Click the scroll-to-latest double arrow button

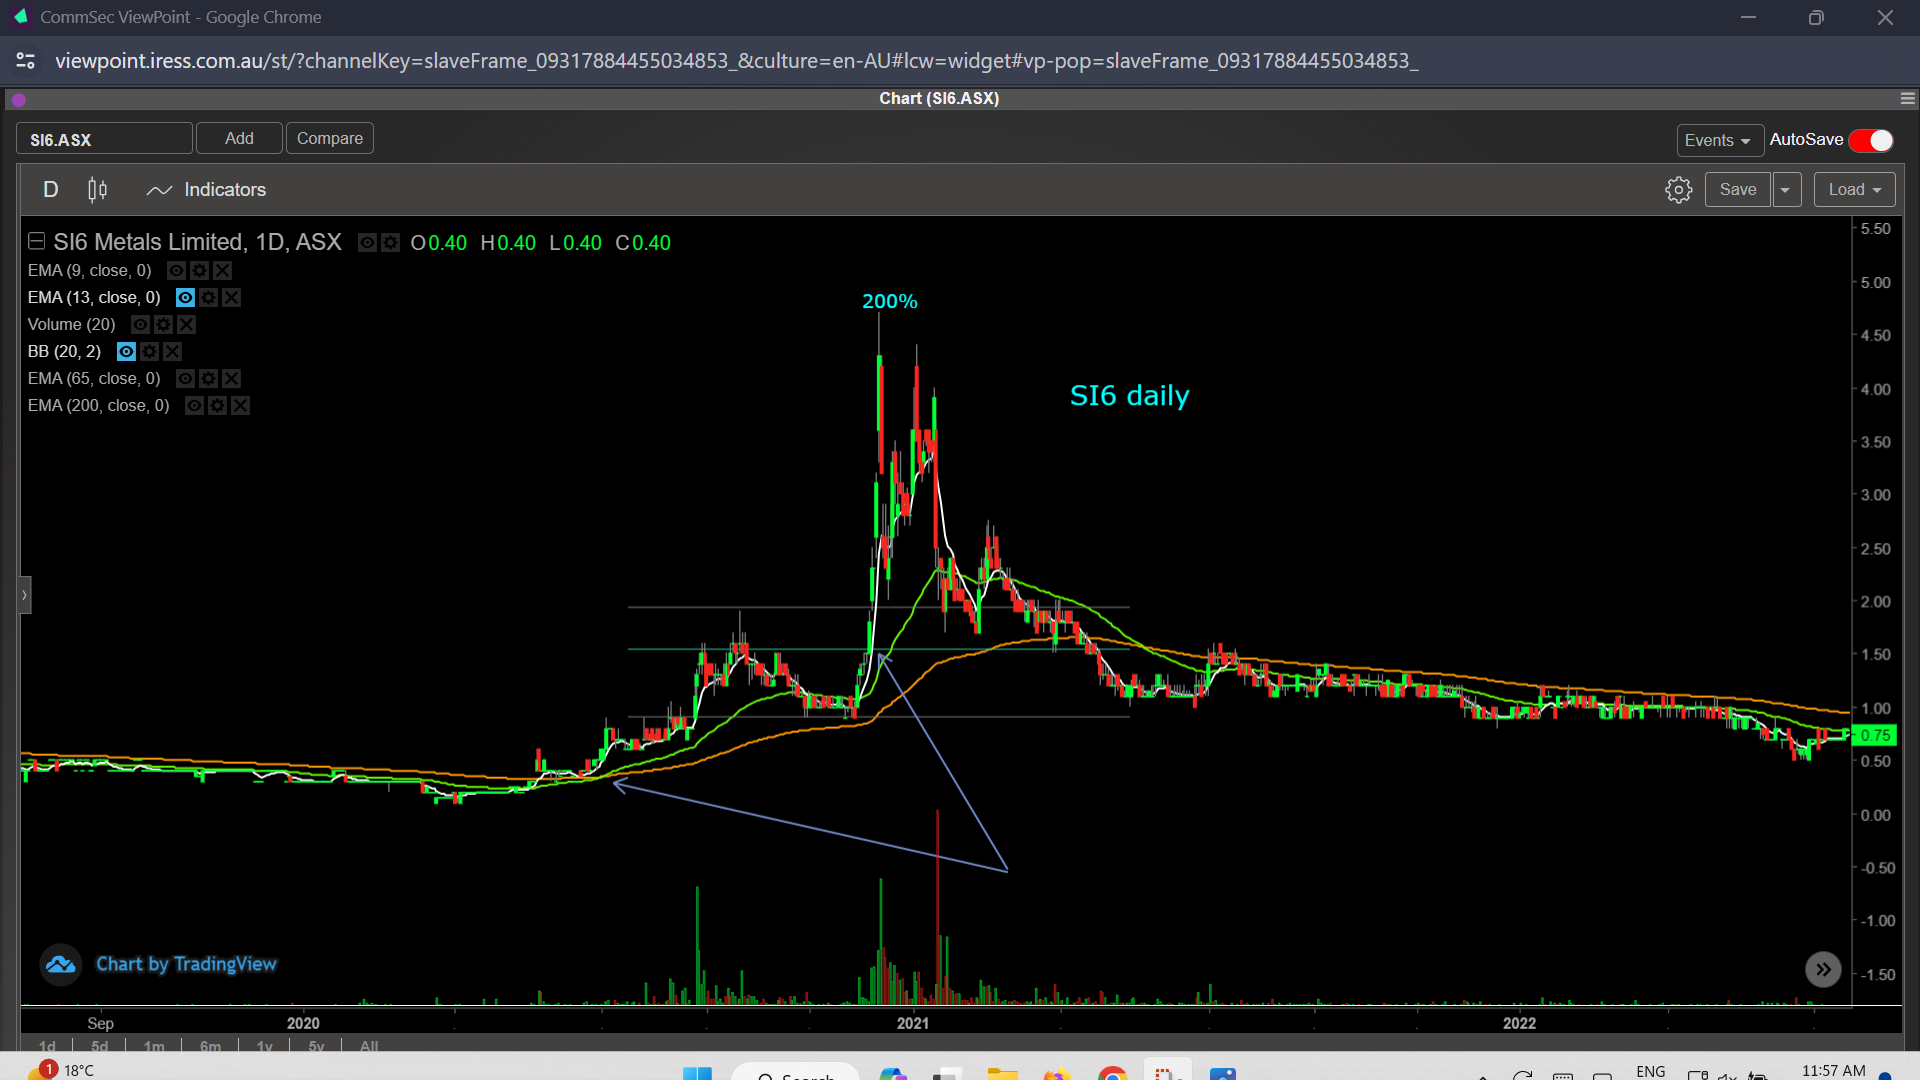[1823, 969]
